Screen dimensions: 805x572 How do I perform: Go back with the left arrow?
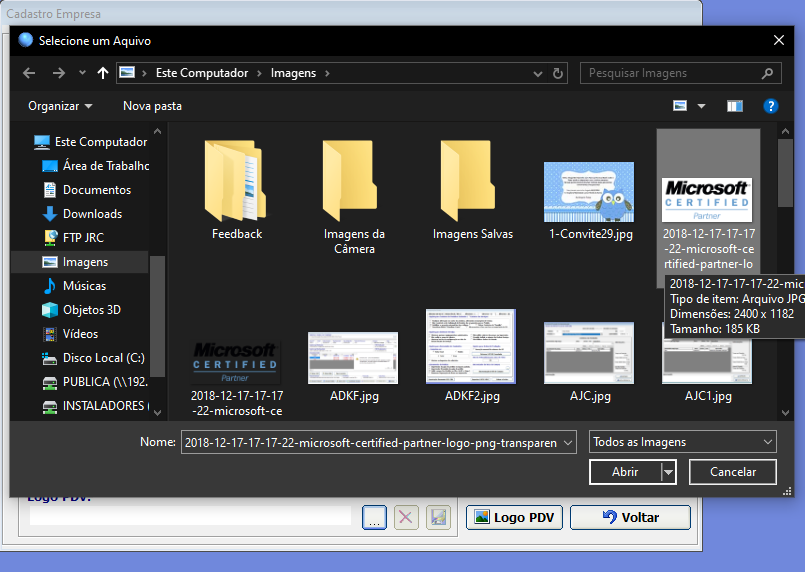click(29, 73)
